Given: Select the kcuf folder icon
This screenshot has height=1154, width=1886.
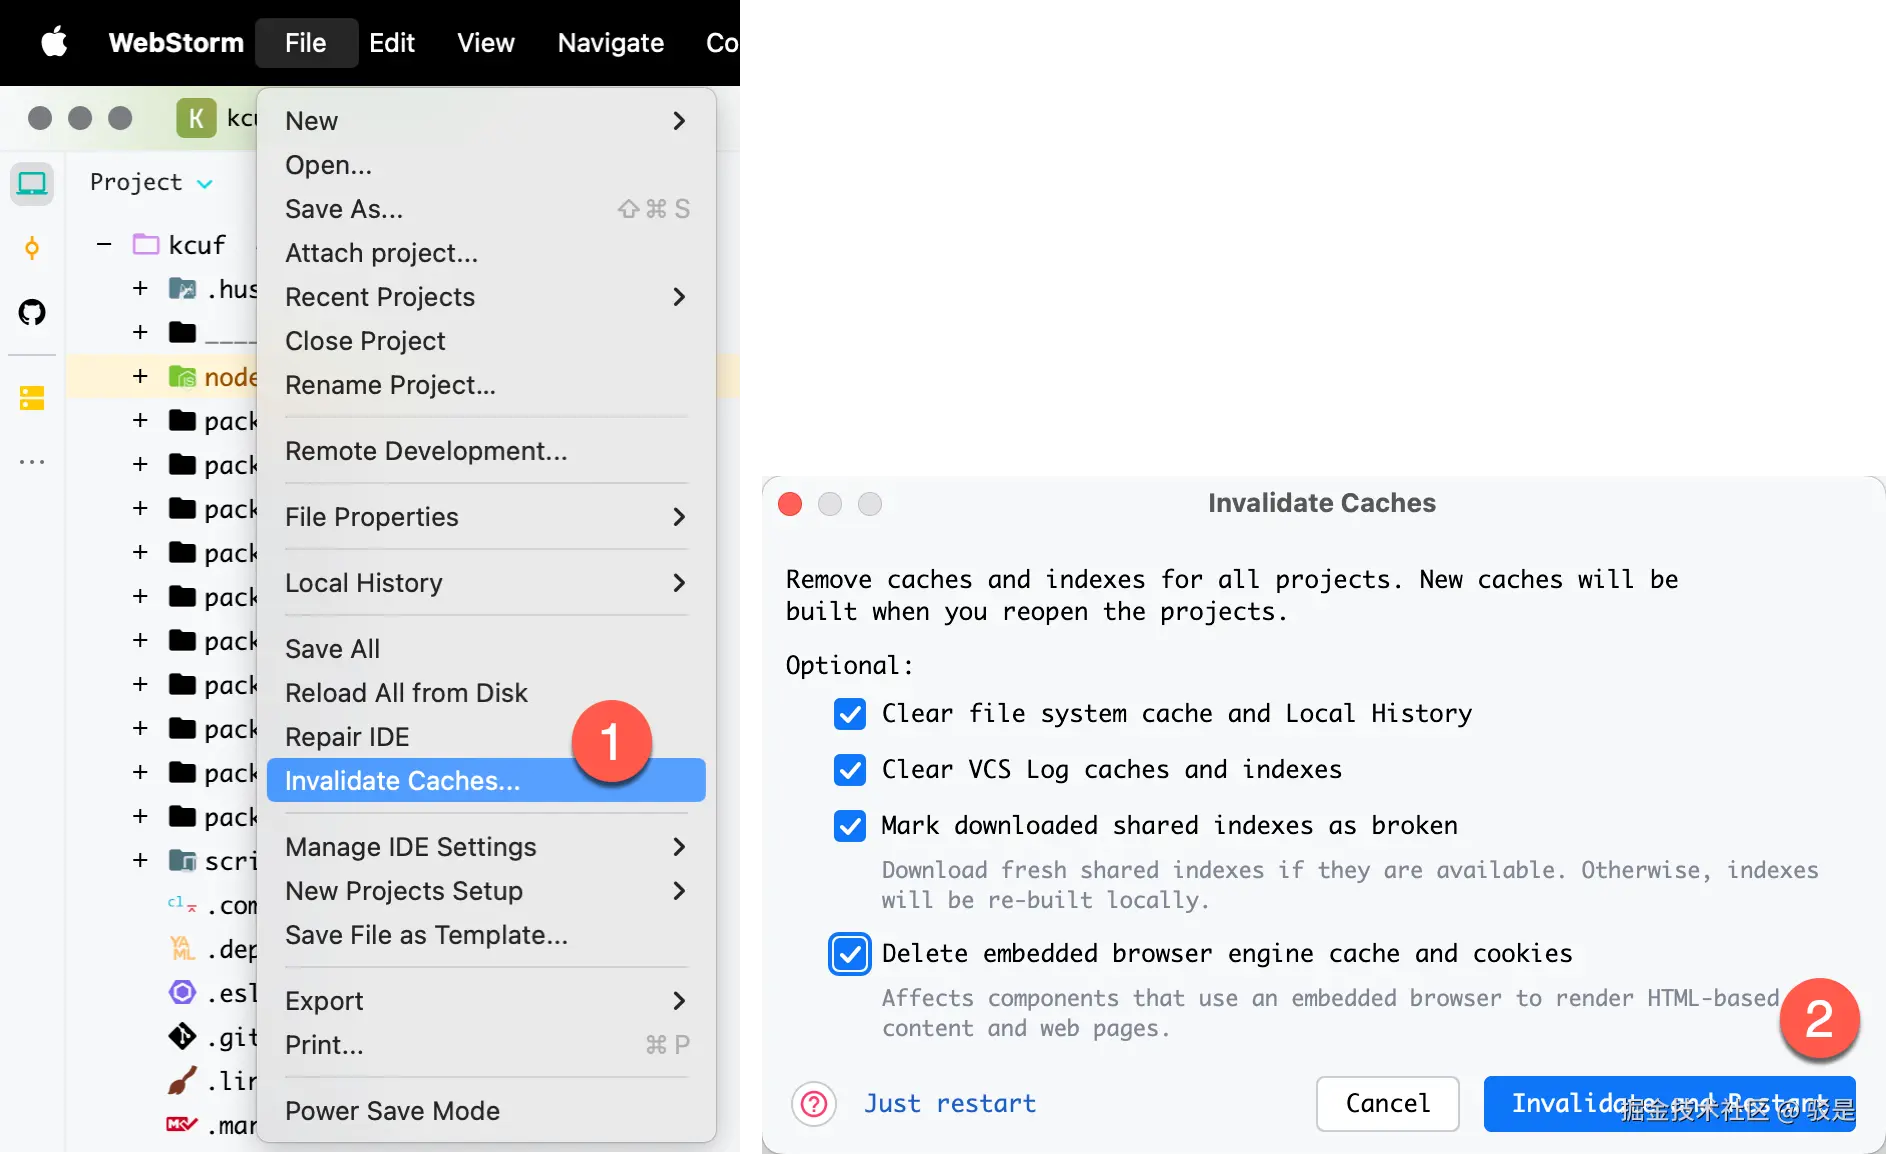Looking at the screenshot, I should tap(146, 244).
